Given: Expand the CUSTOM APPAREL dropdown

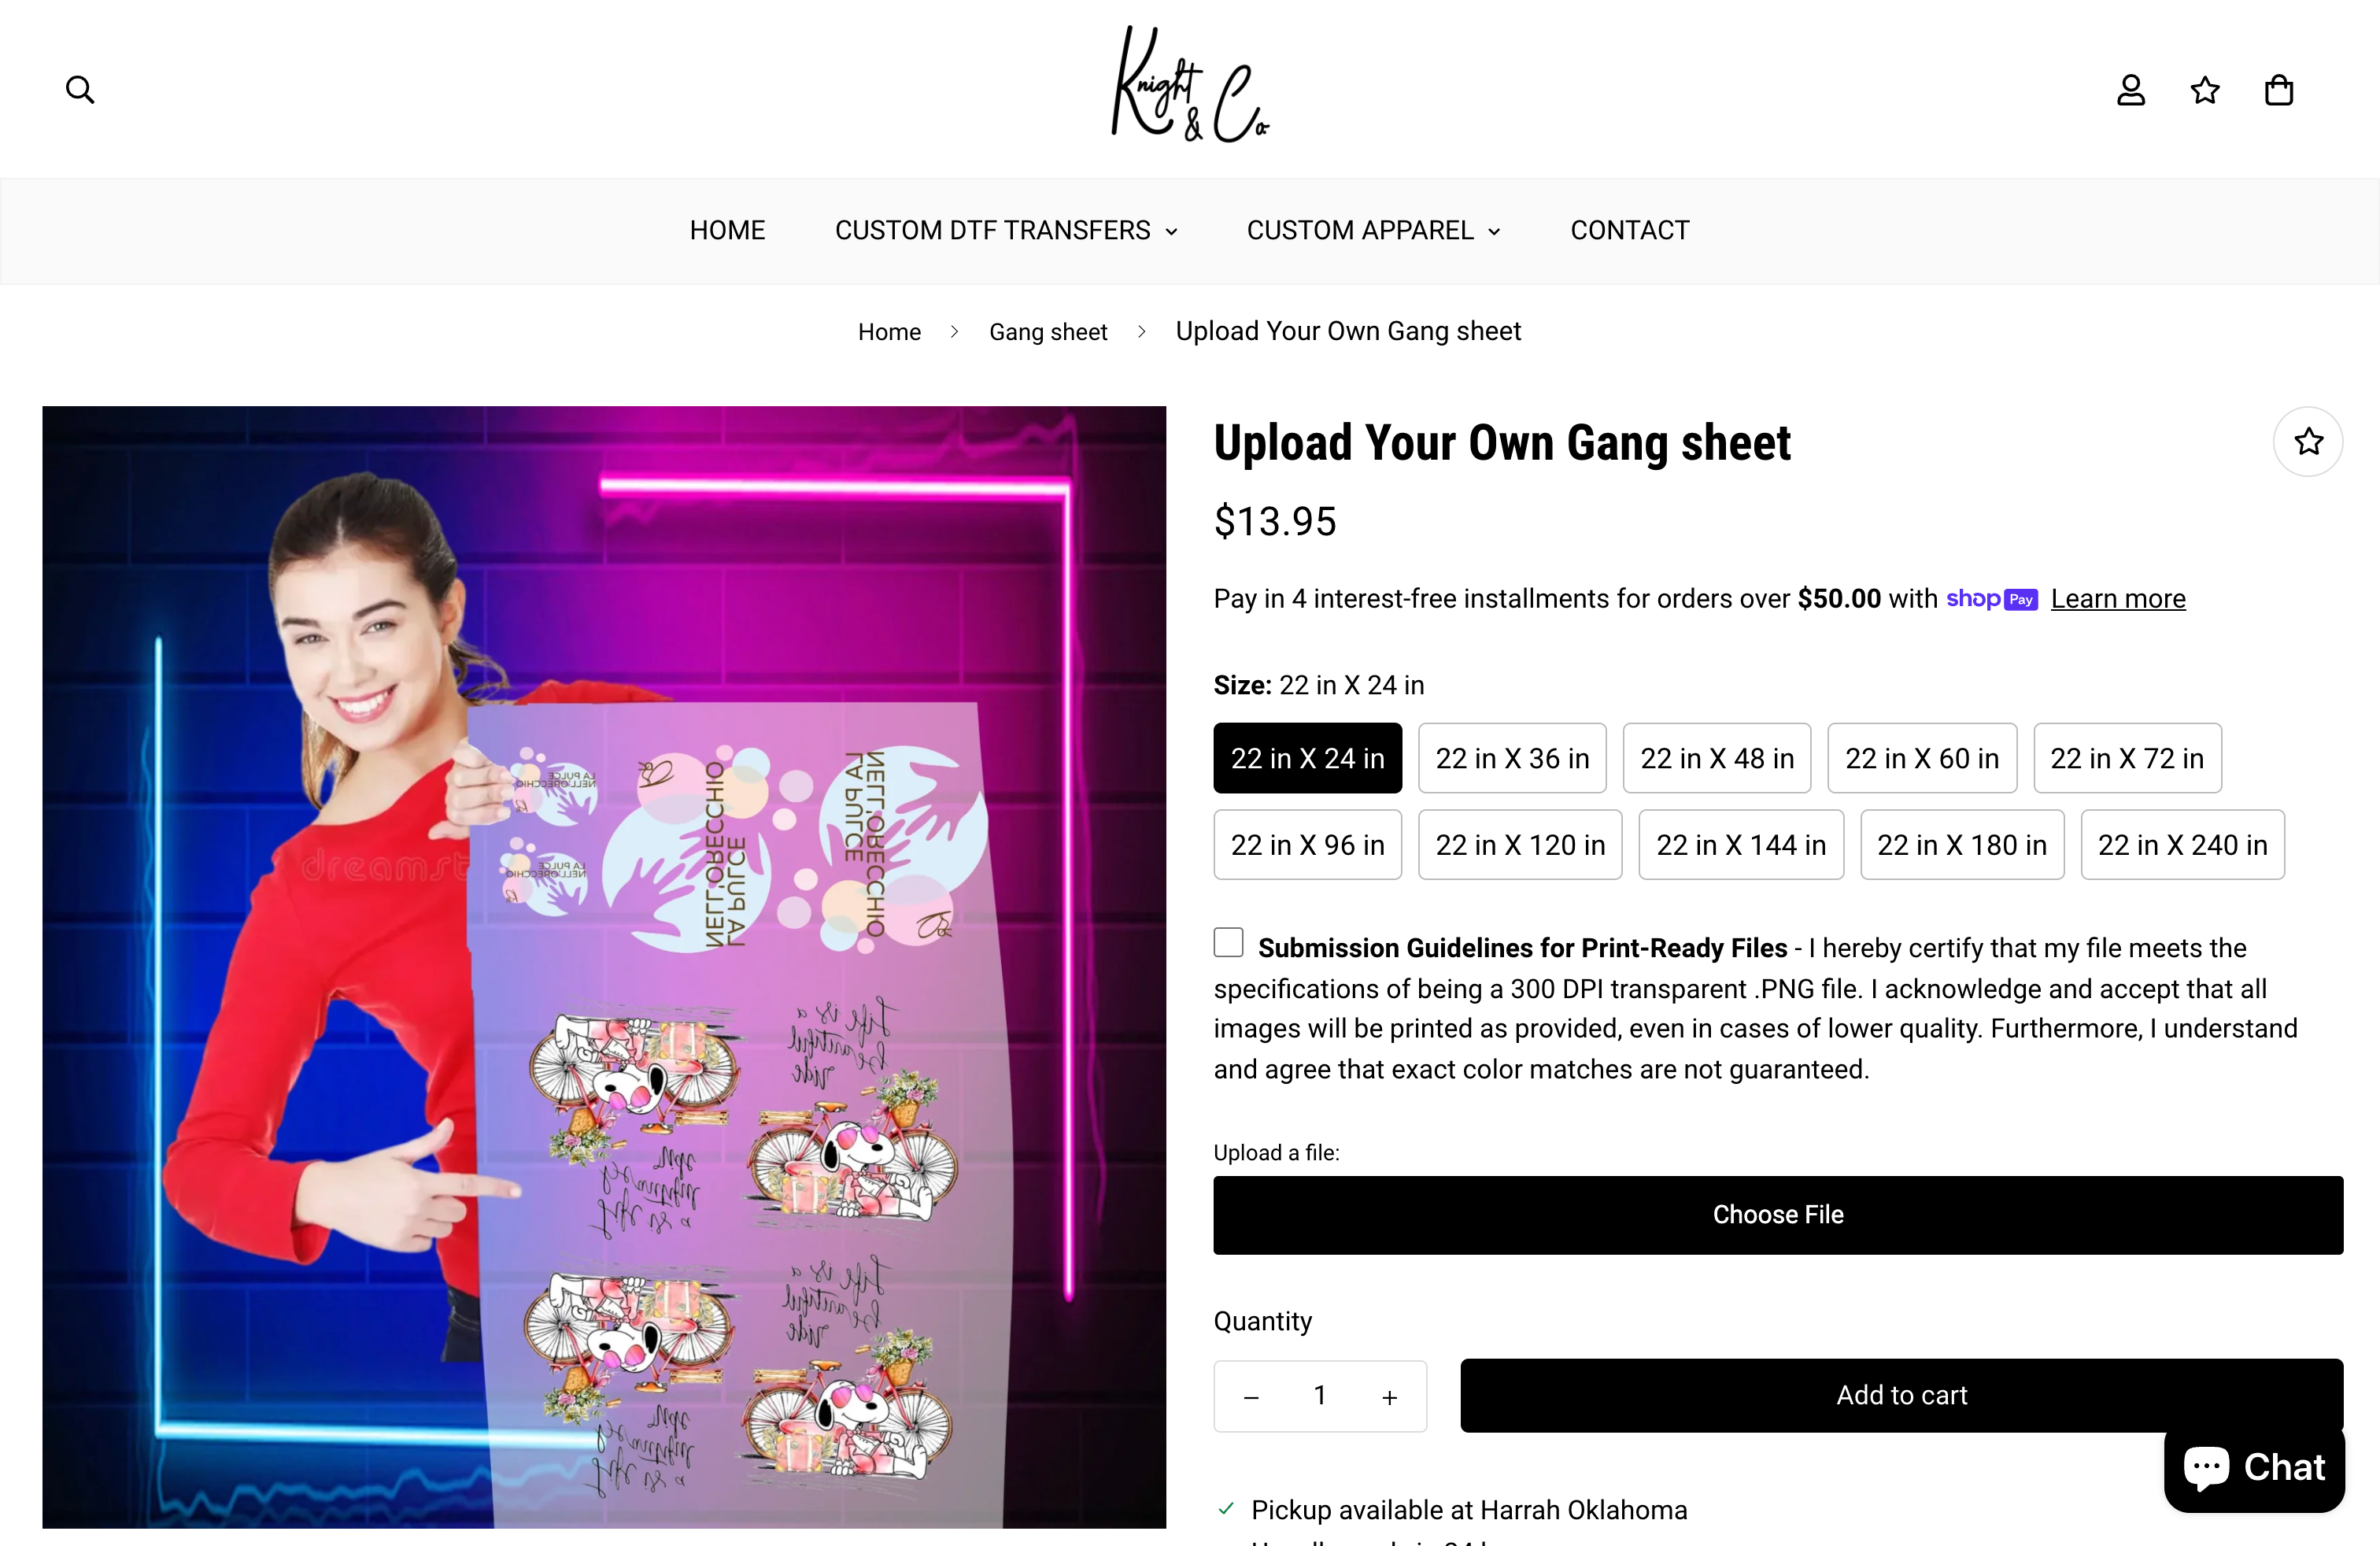Looking at the screenshot, I should 1372,230.
